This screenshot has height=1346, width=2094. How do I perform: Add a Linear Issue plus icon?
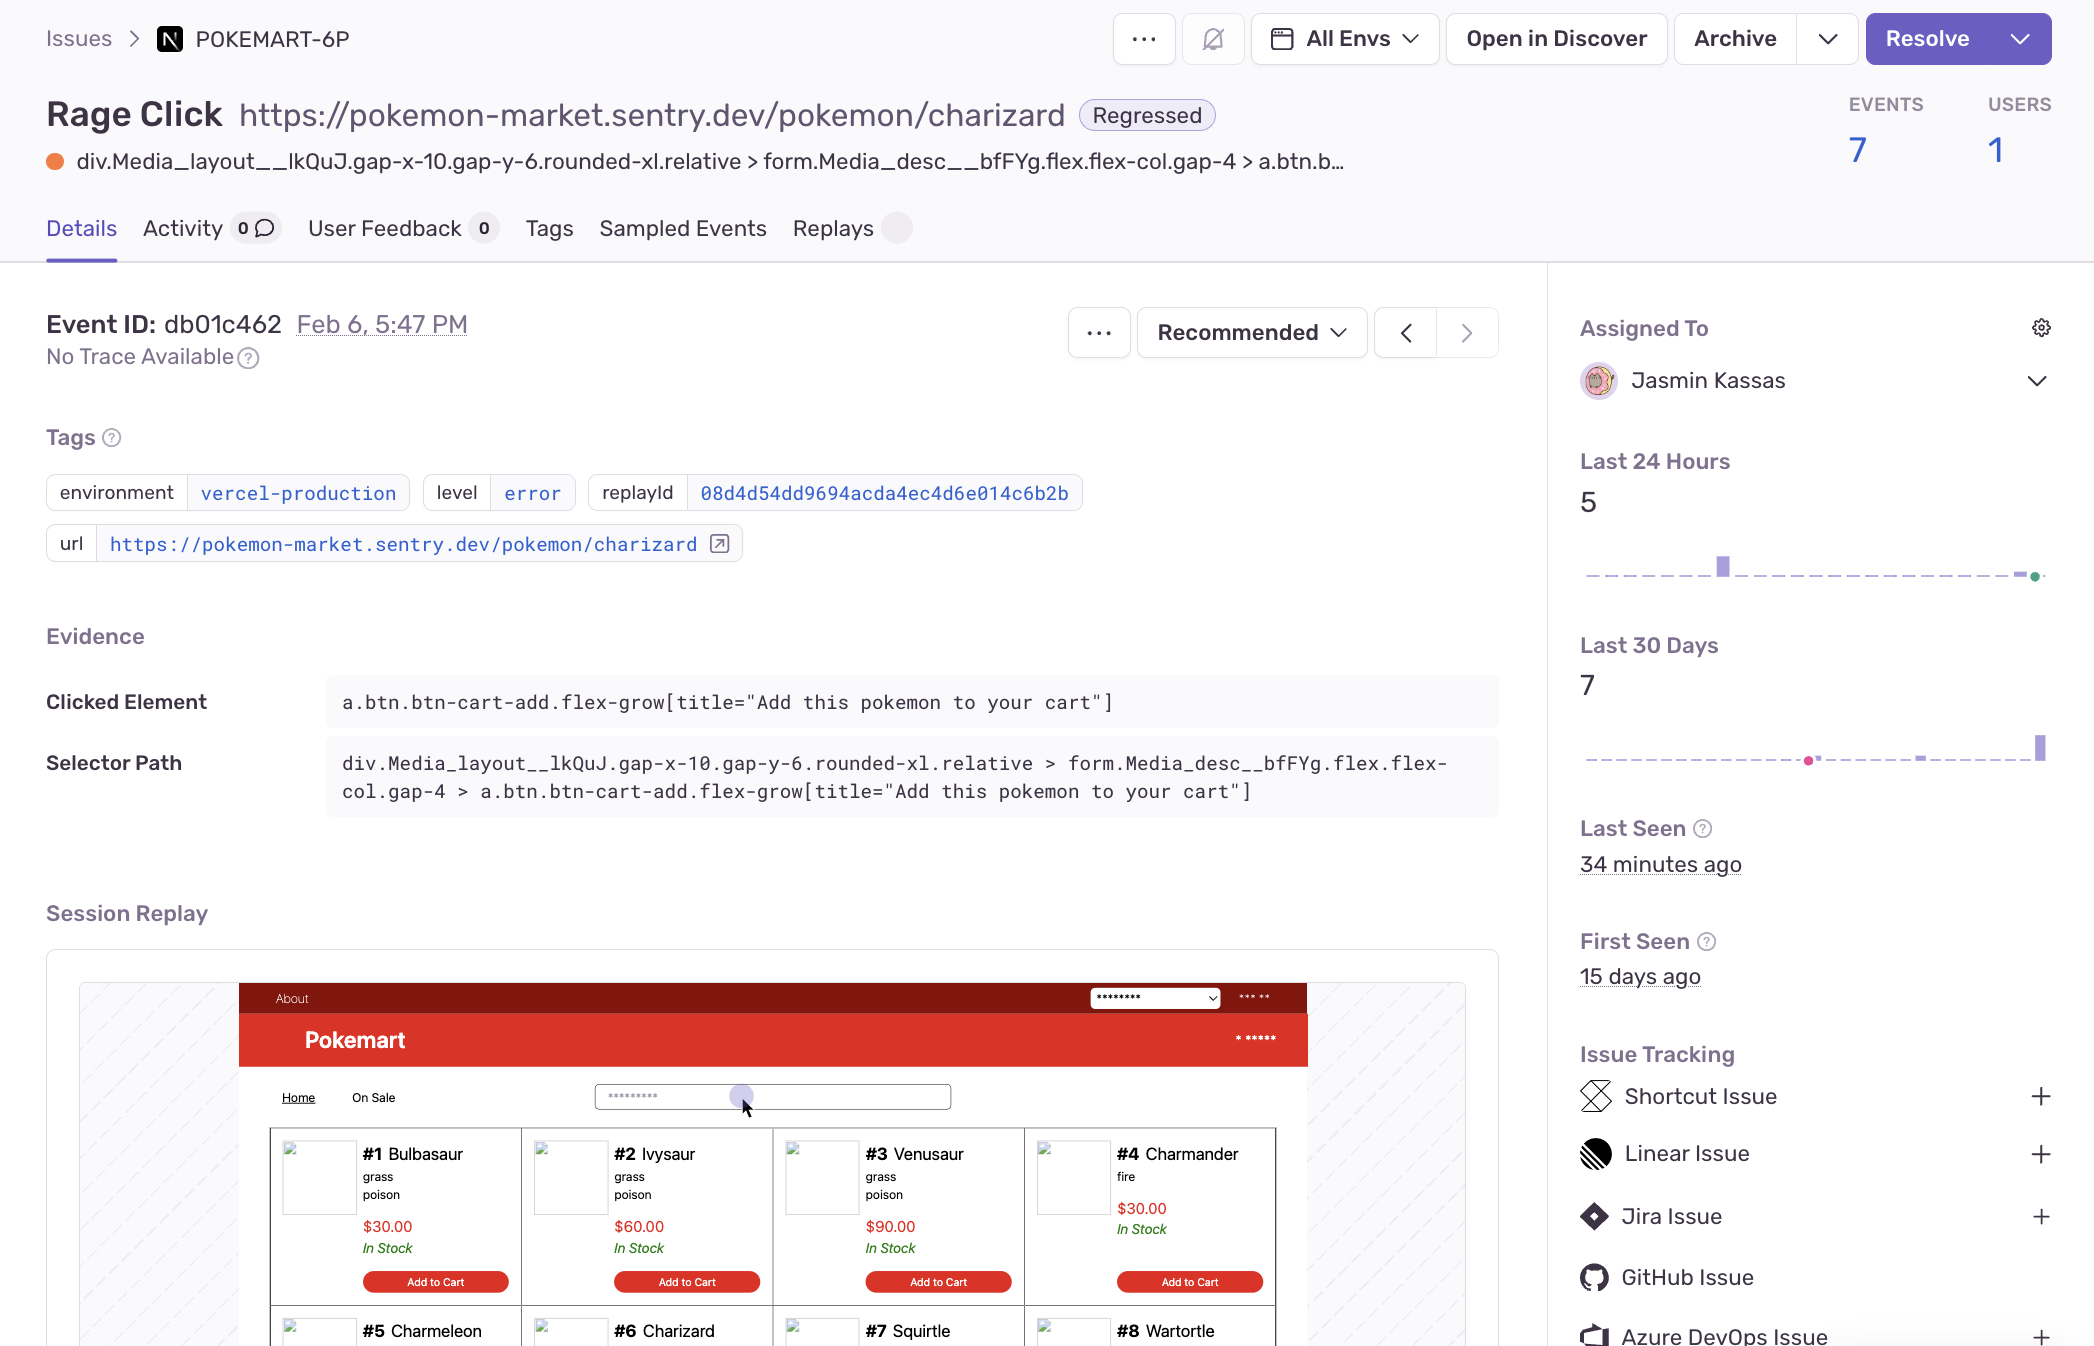pyautogui.click(x=2041, y=1154)
